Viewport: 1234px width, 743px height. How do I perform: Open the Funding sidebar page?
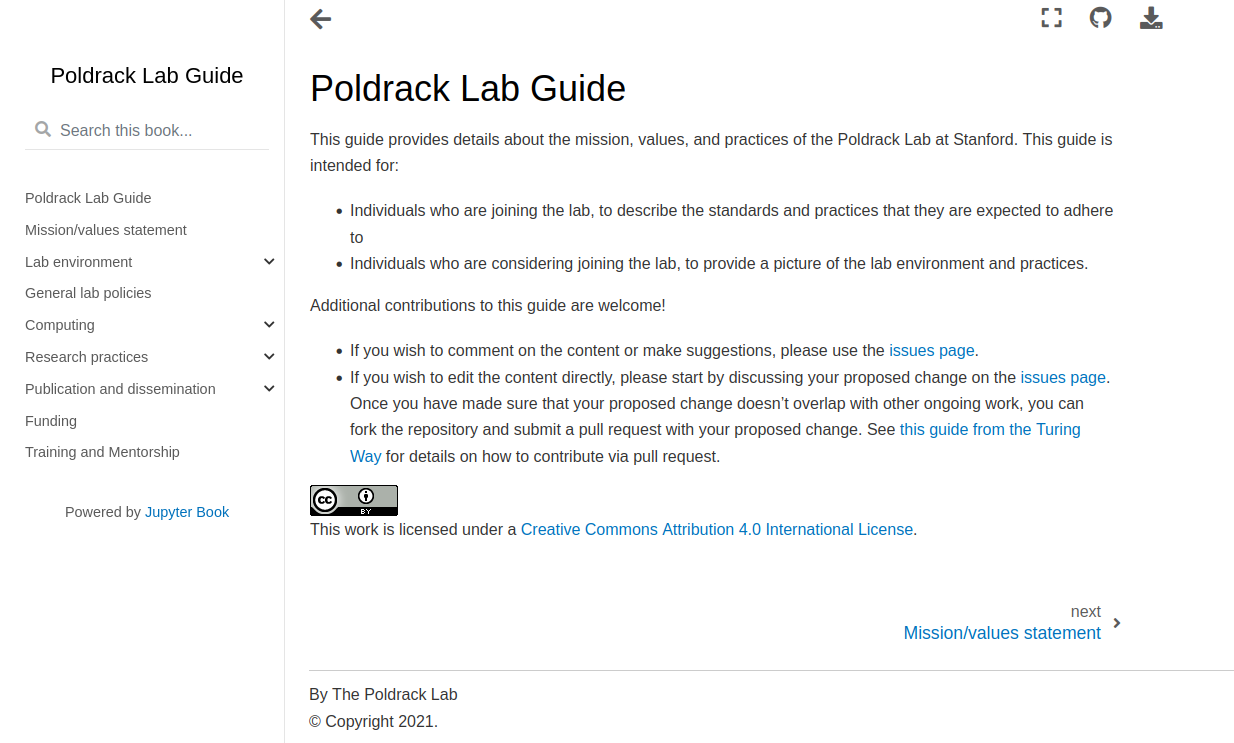(x=51, y=421)
